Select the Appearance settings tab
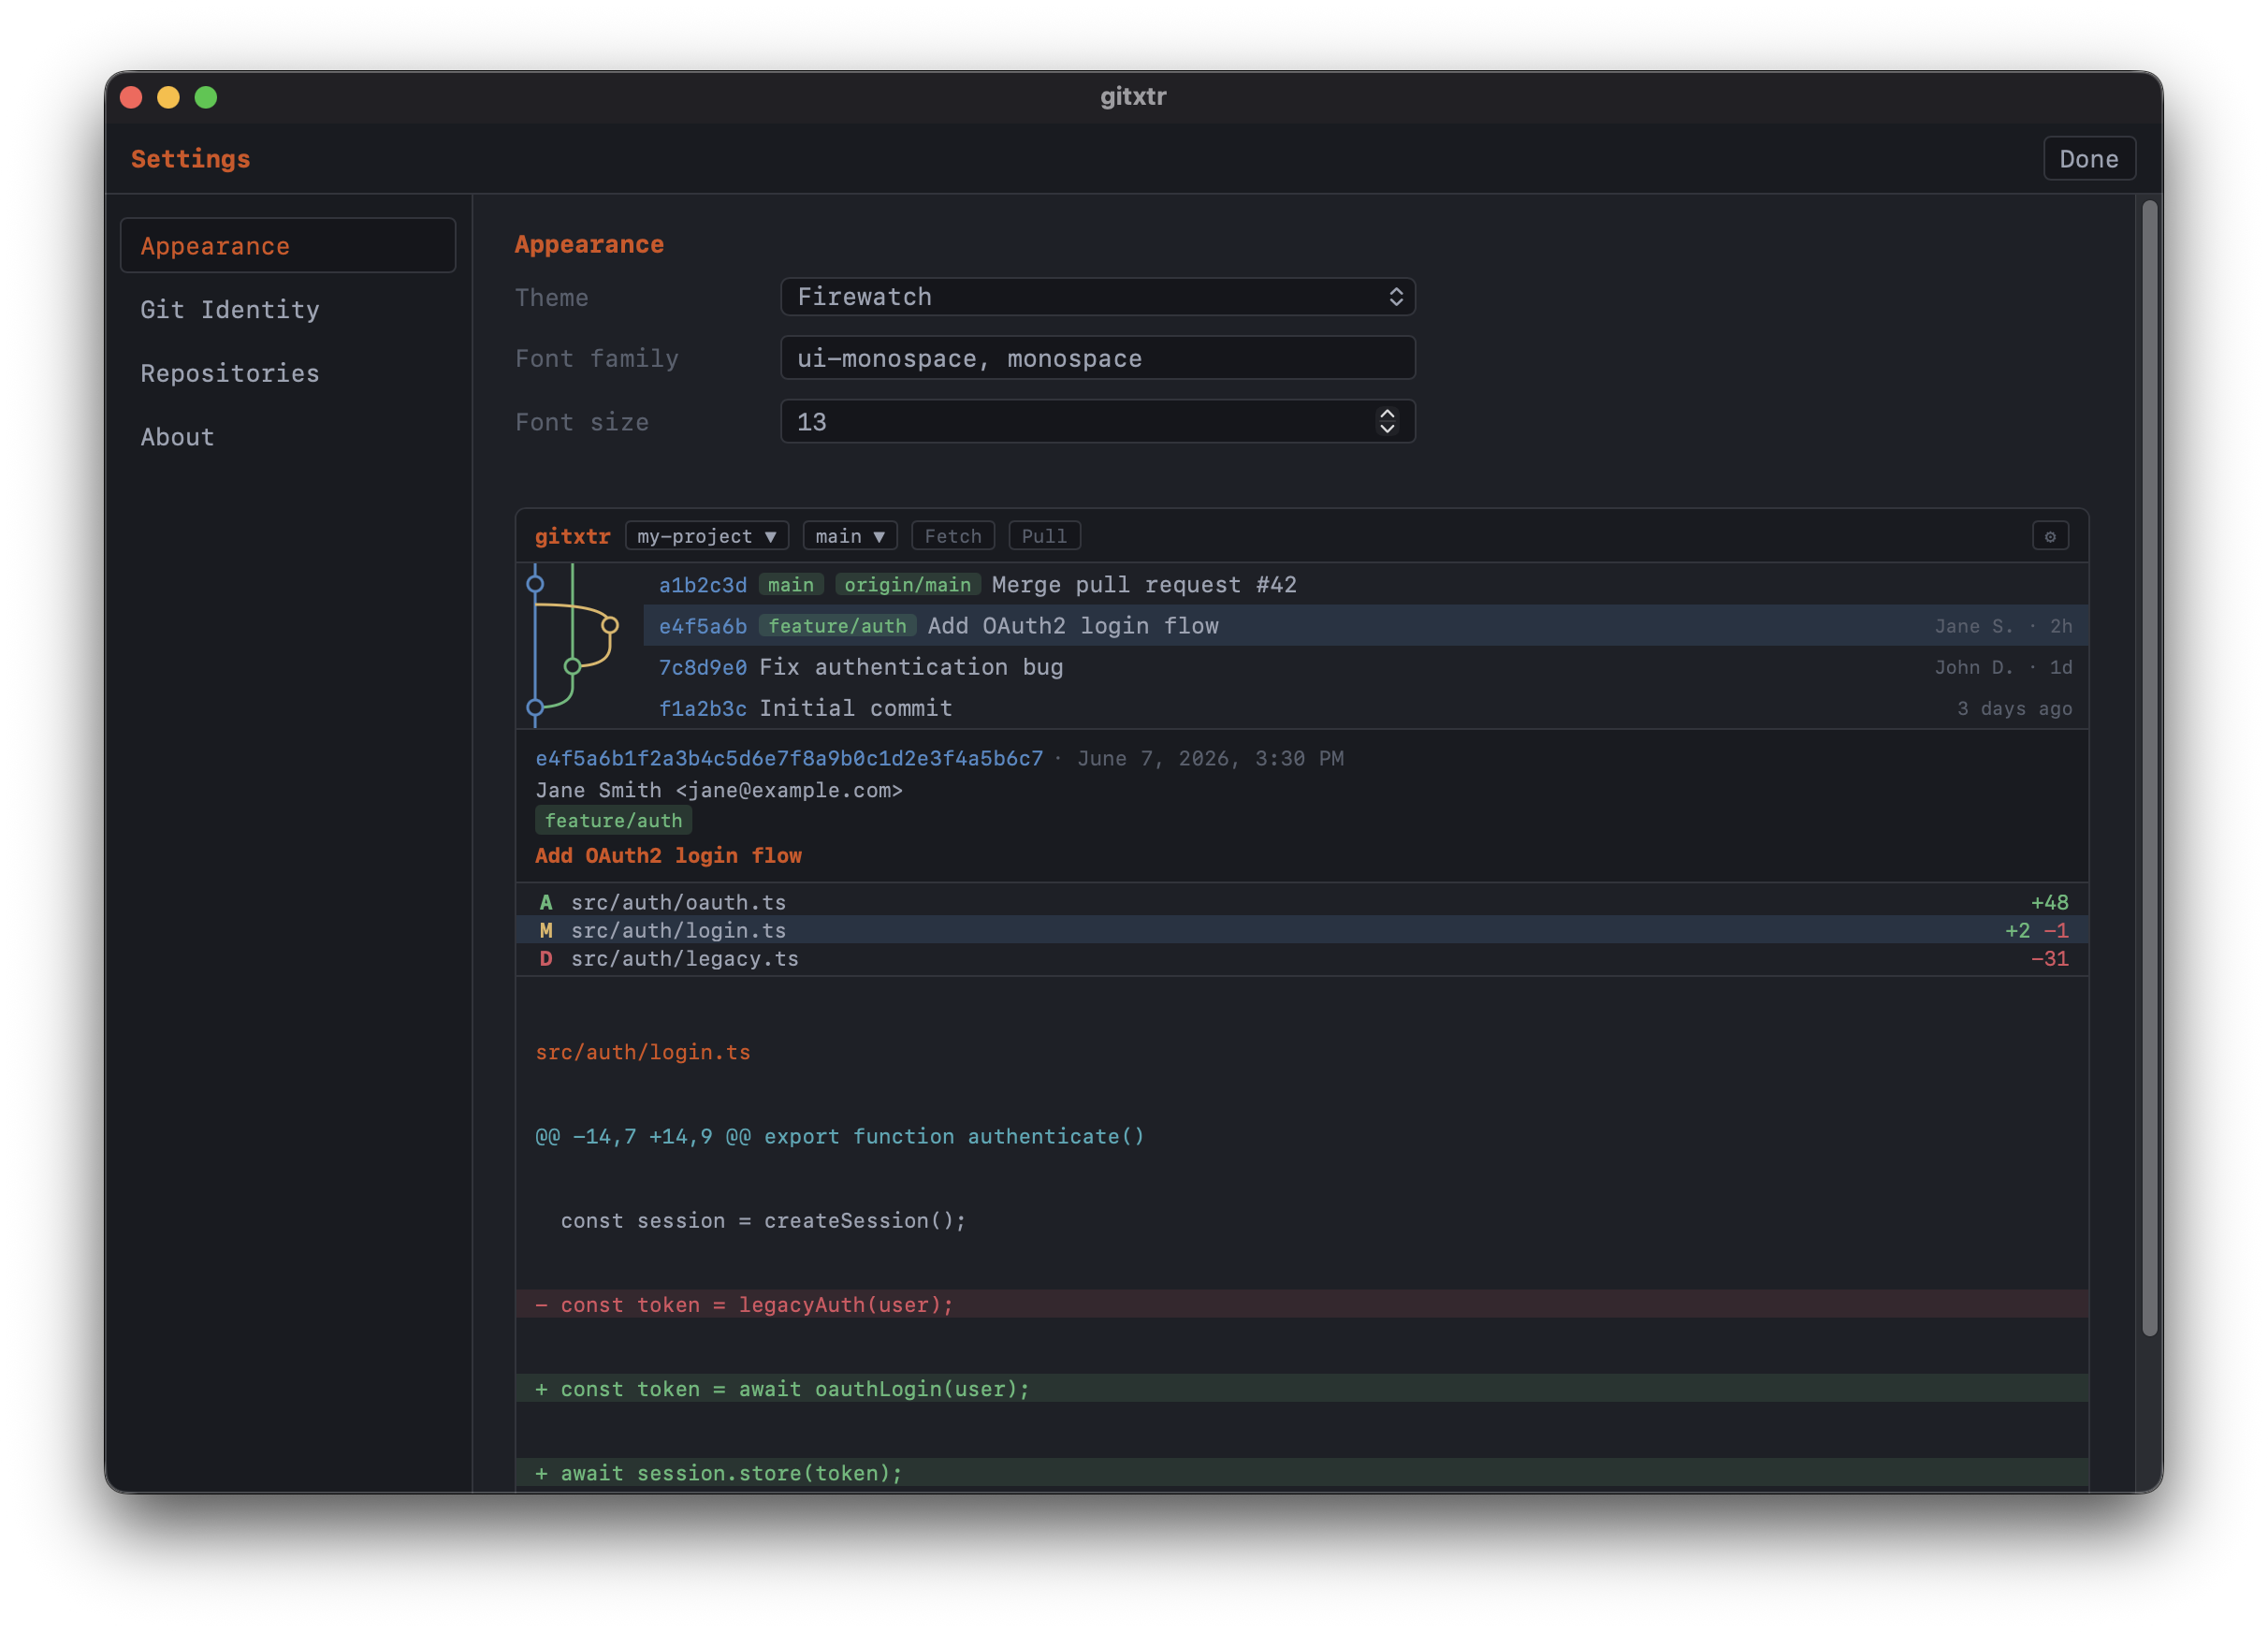2268x1632 pixels. click(x=288, y=246)
